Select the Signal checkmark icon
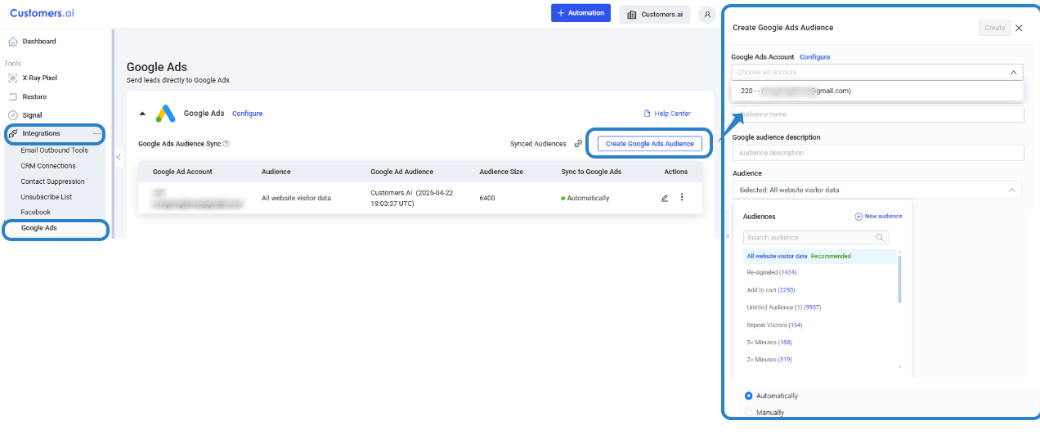This screenshot has width=1040, height=443. pos(13,115)
